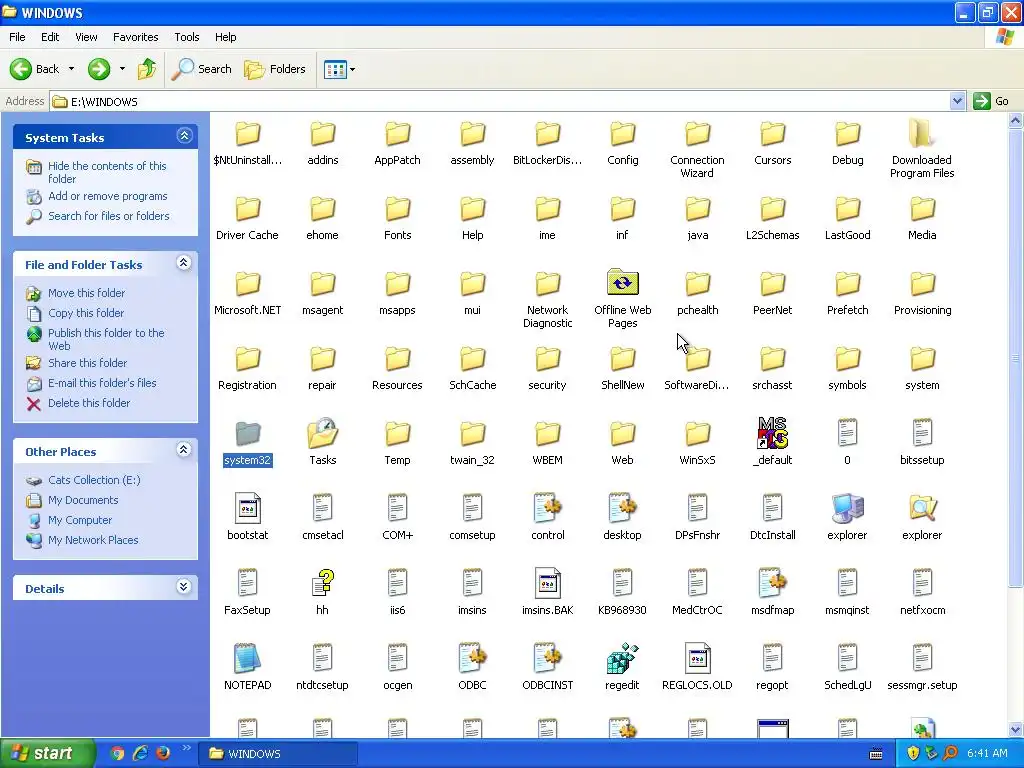
Task: Collapse the File and Folder Tasks panel
Action: point(184,263)
